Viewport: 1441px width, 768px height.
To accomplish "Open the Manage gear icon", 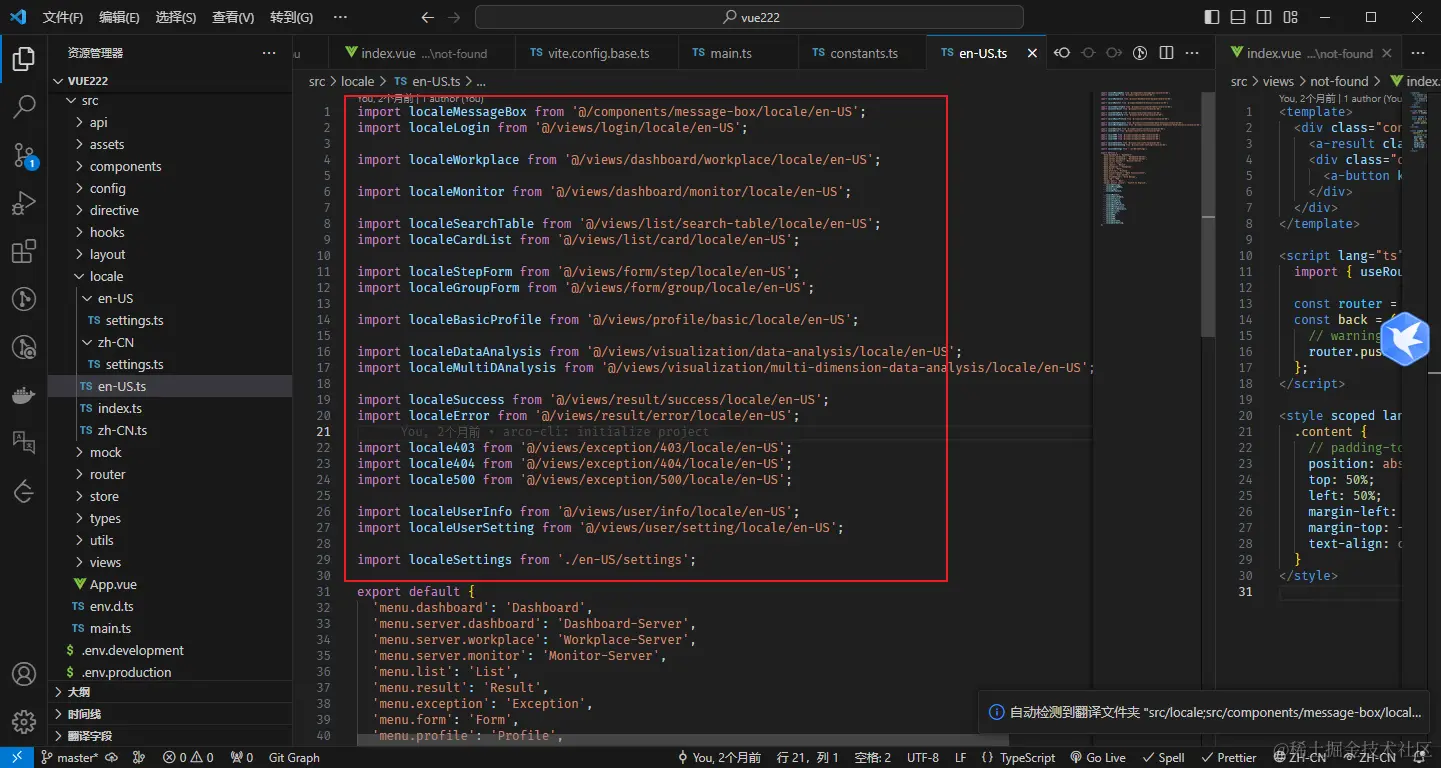I will click(24, 722).
